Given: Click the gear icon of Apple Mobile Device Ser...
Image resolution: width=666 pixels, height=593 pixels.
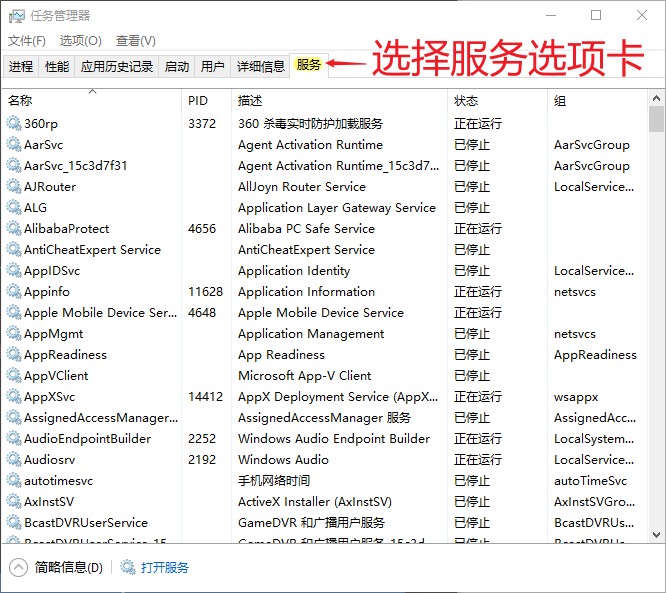Looking at the screenshot, I should (x=14, y=313).
